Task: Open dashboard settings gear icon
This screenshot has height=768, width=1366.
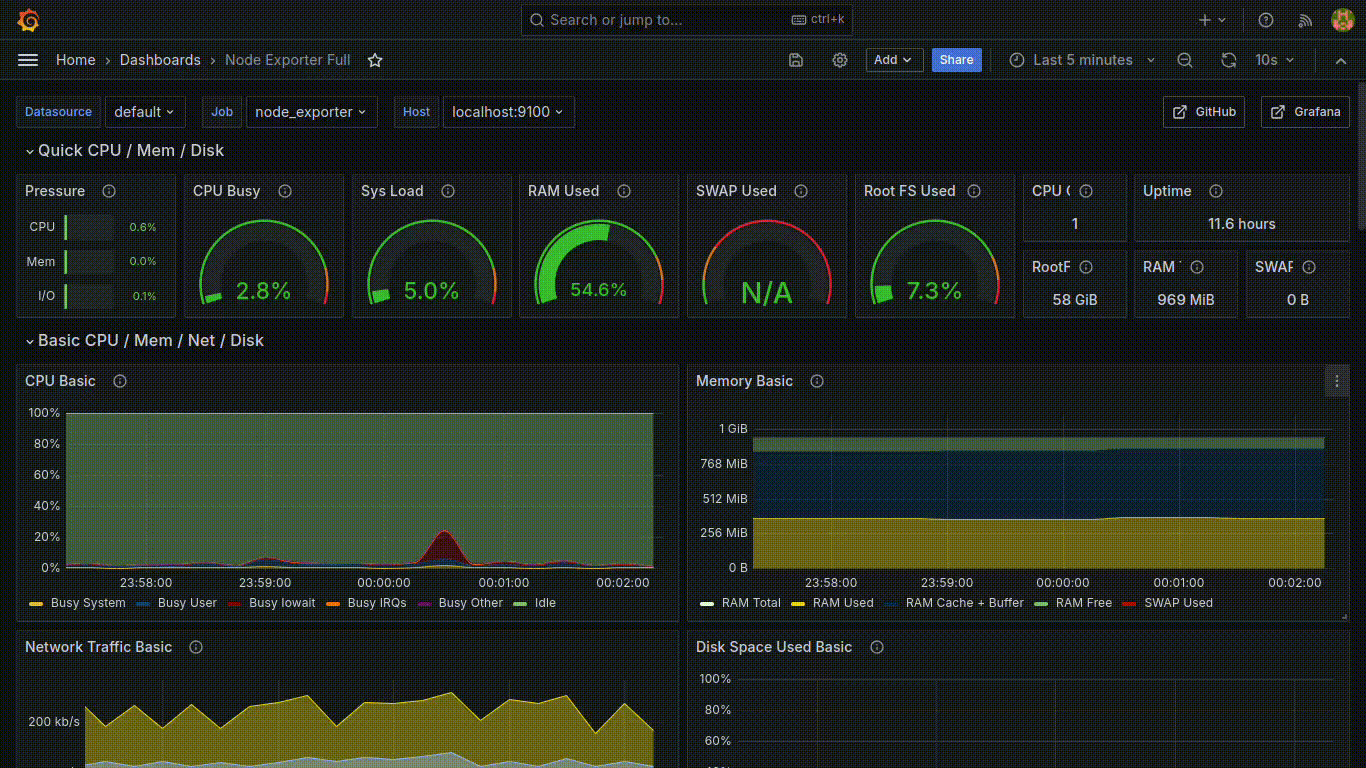Action: (840, 60)
